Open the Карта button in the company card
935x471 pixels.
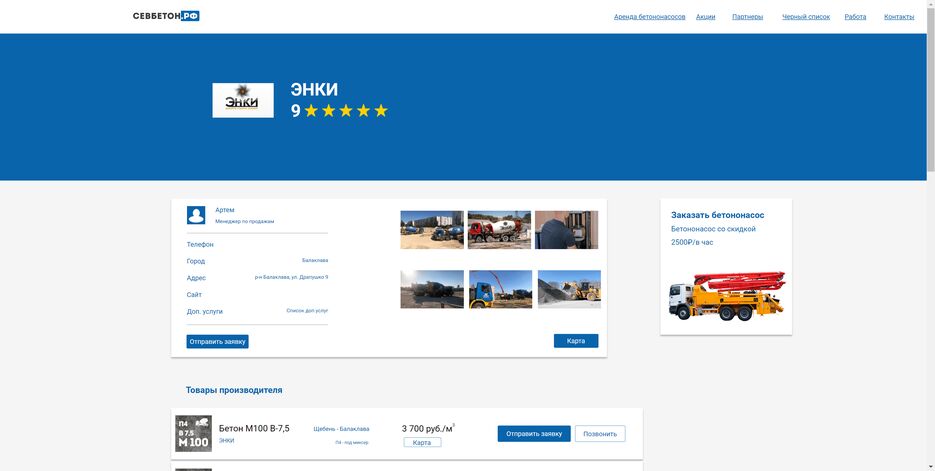[575, 341]
